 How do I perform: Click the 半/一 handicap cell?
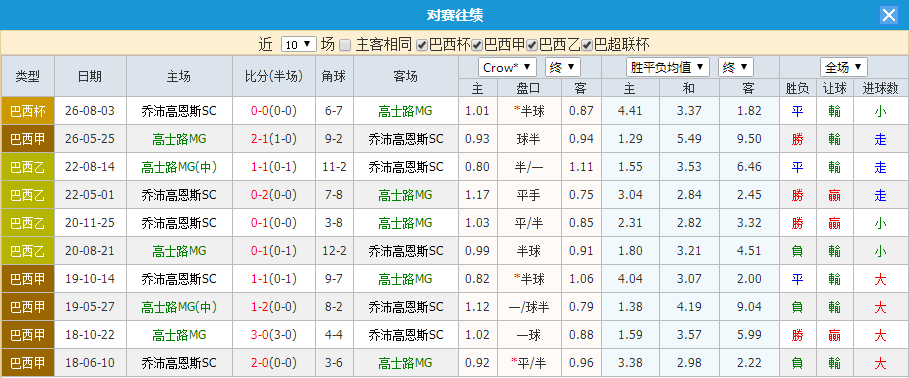[528, 167]
